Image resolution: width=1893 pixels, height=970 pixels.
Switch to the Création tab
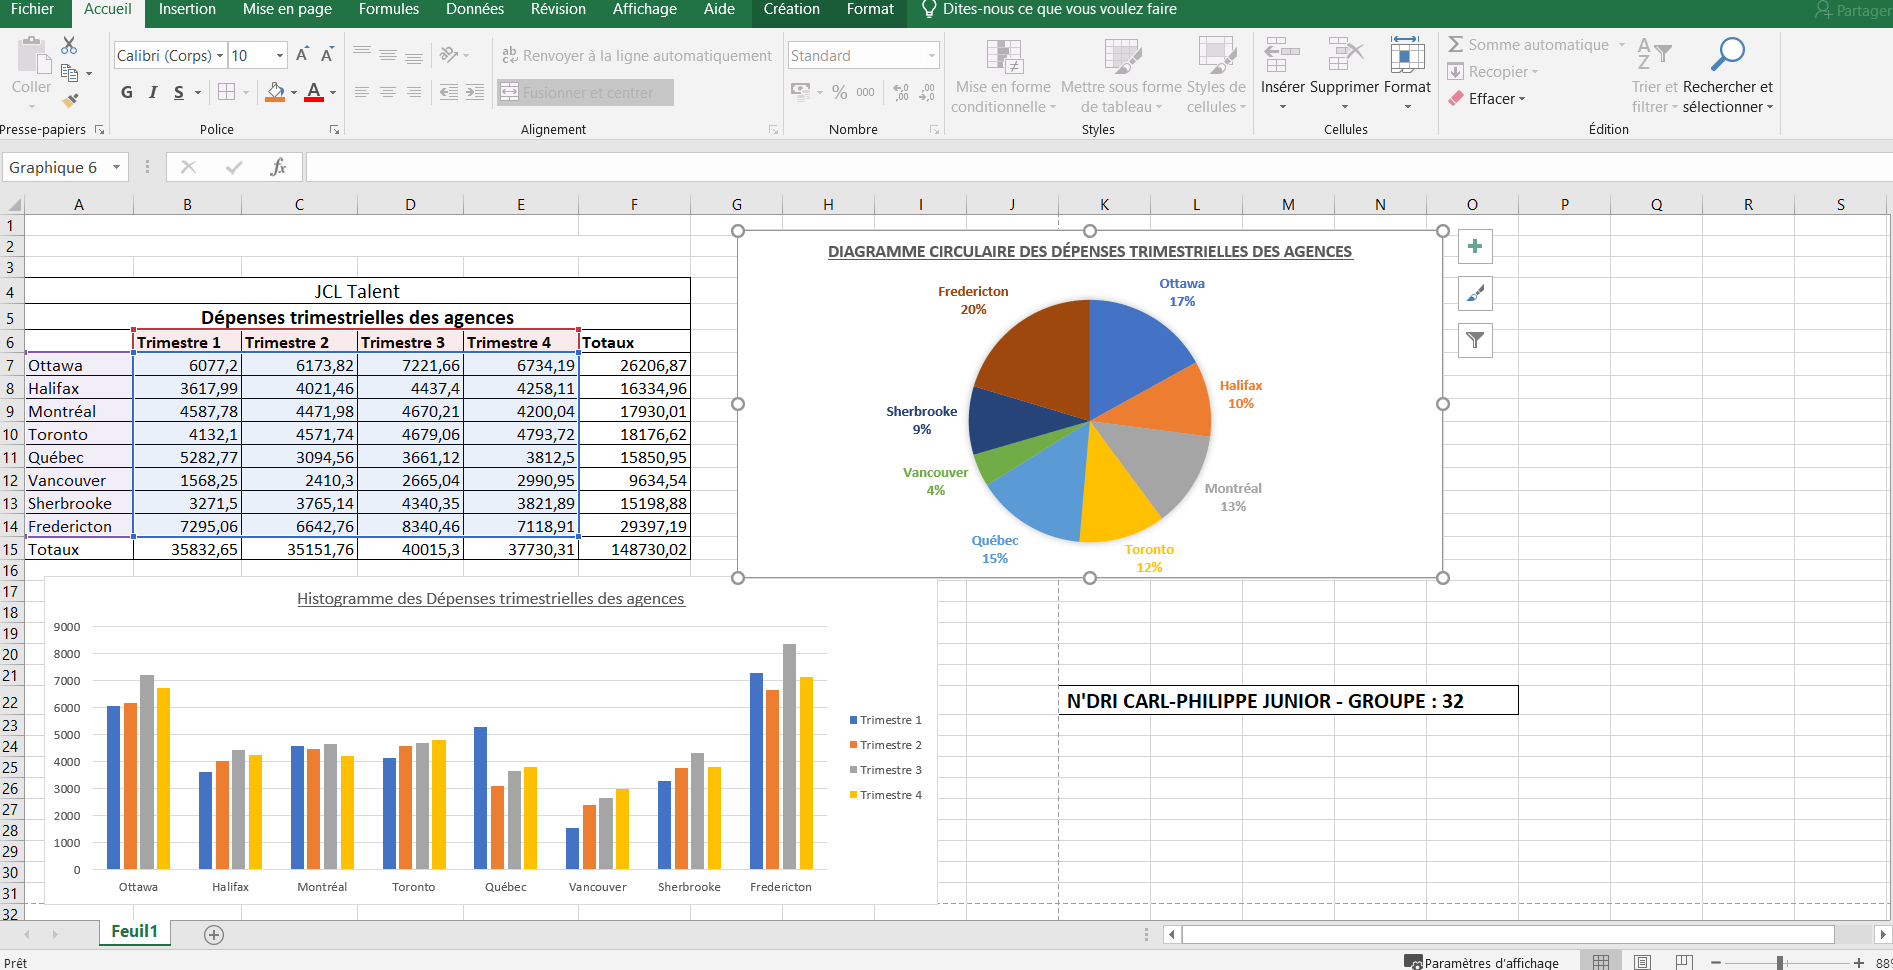(x=791, y=10)
